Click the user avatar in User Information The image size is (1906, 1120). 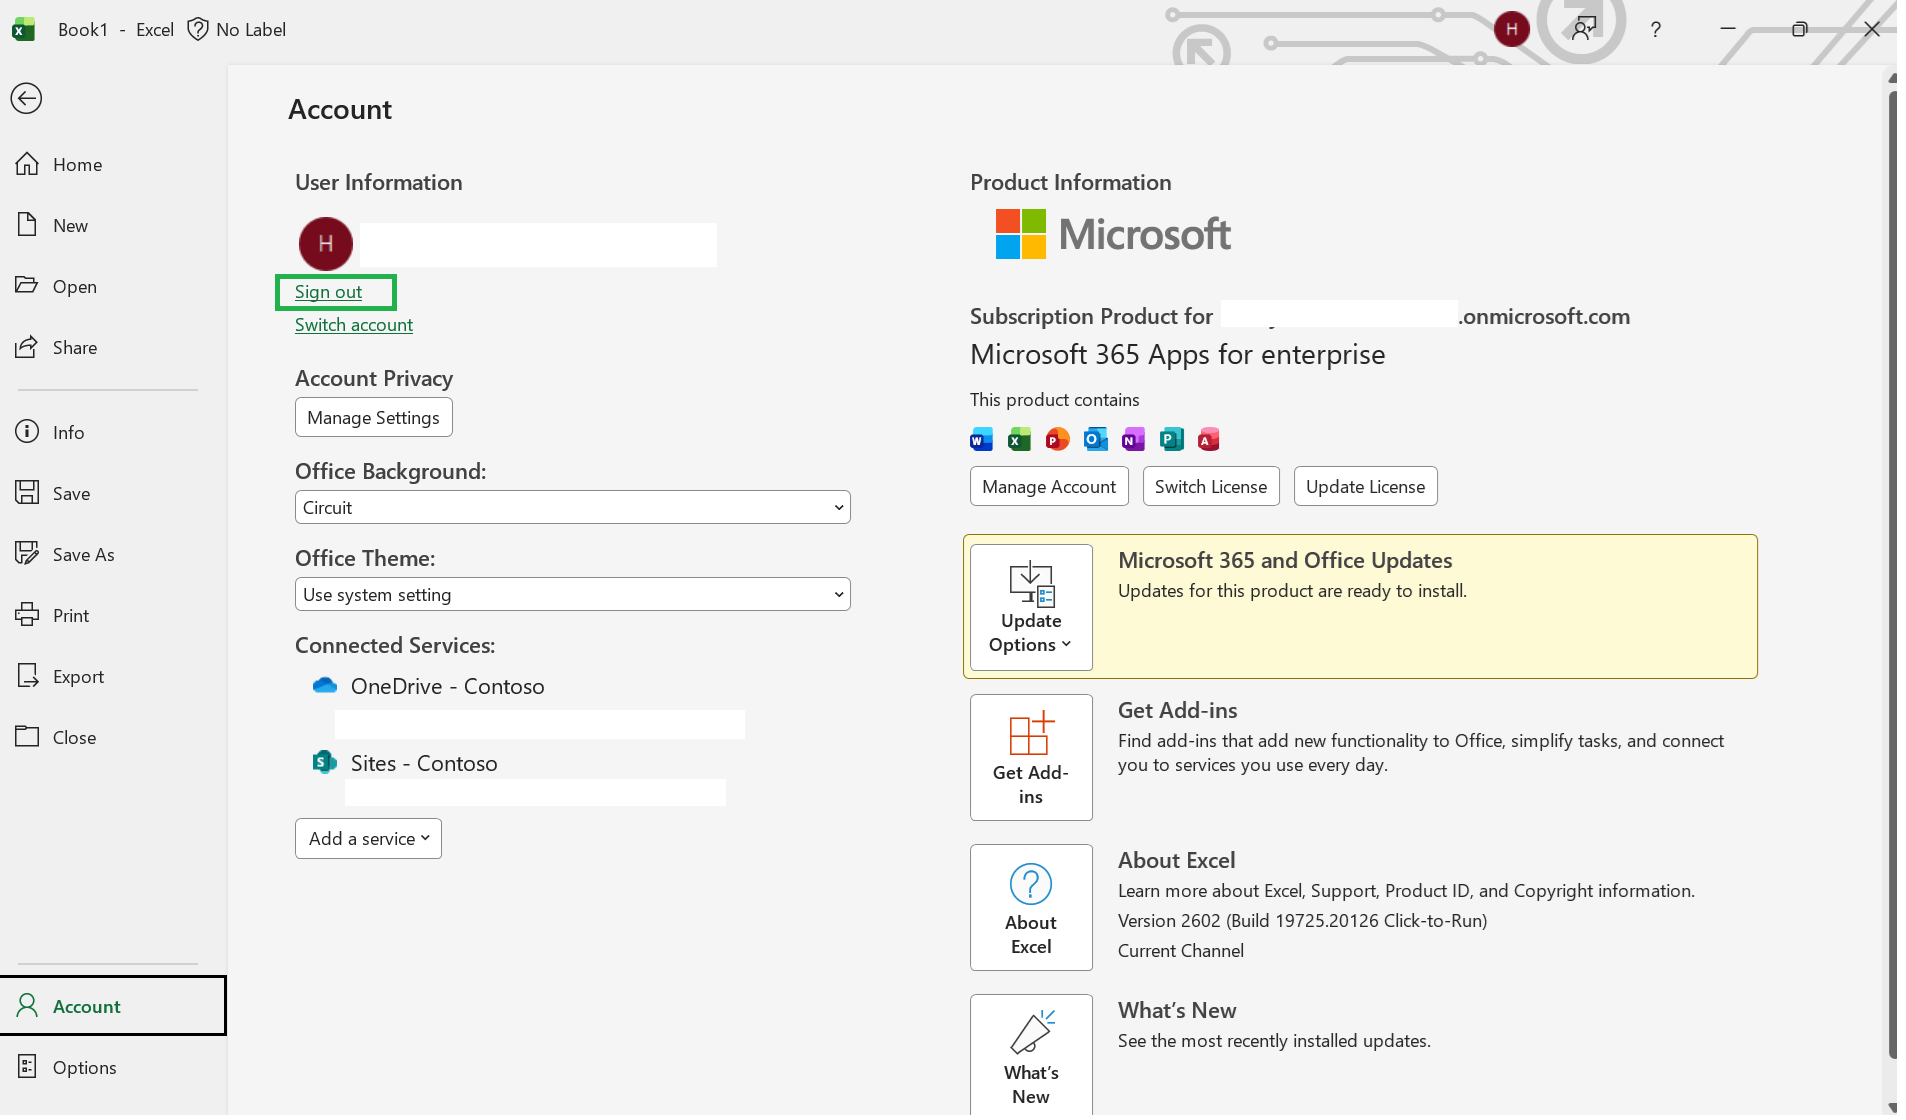(326, 244)
